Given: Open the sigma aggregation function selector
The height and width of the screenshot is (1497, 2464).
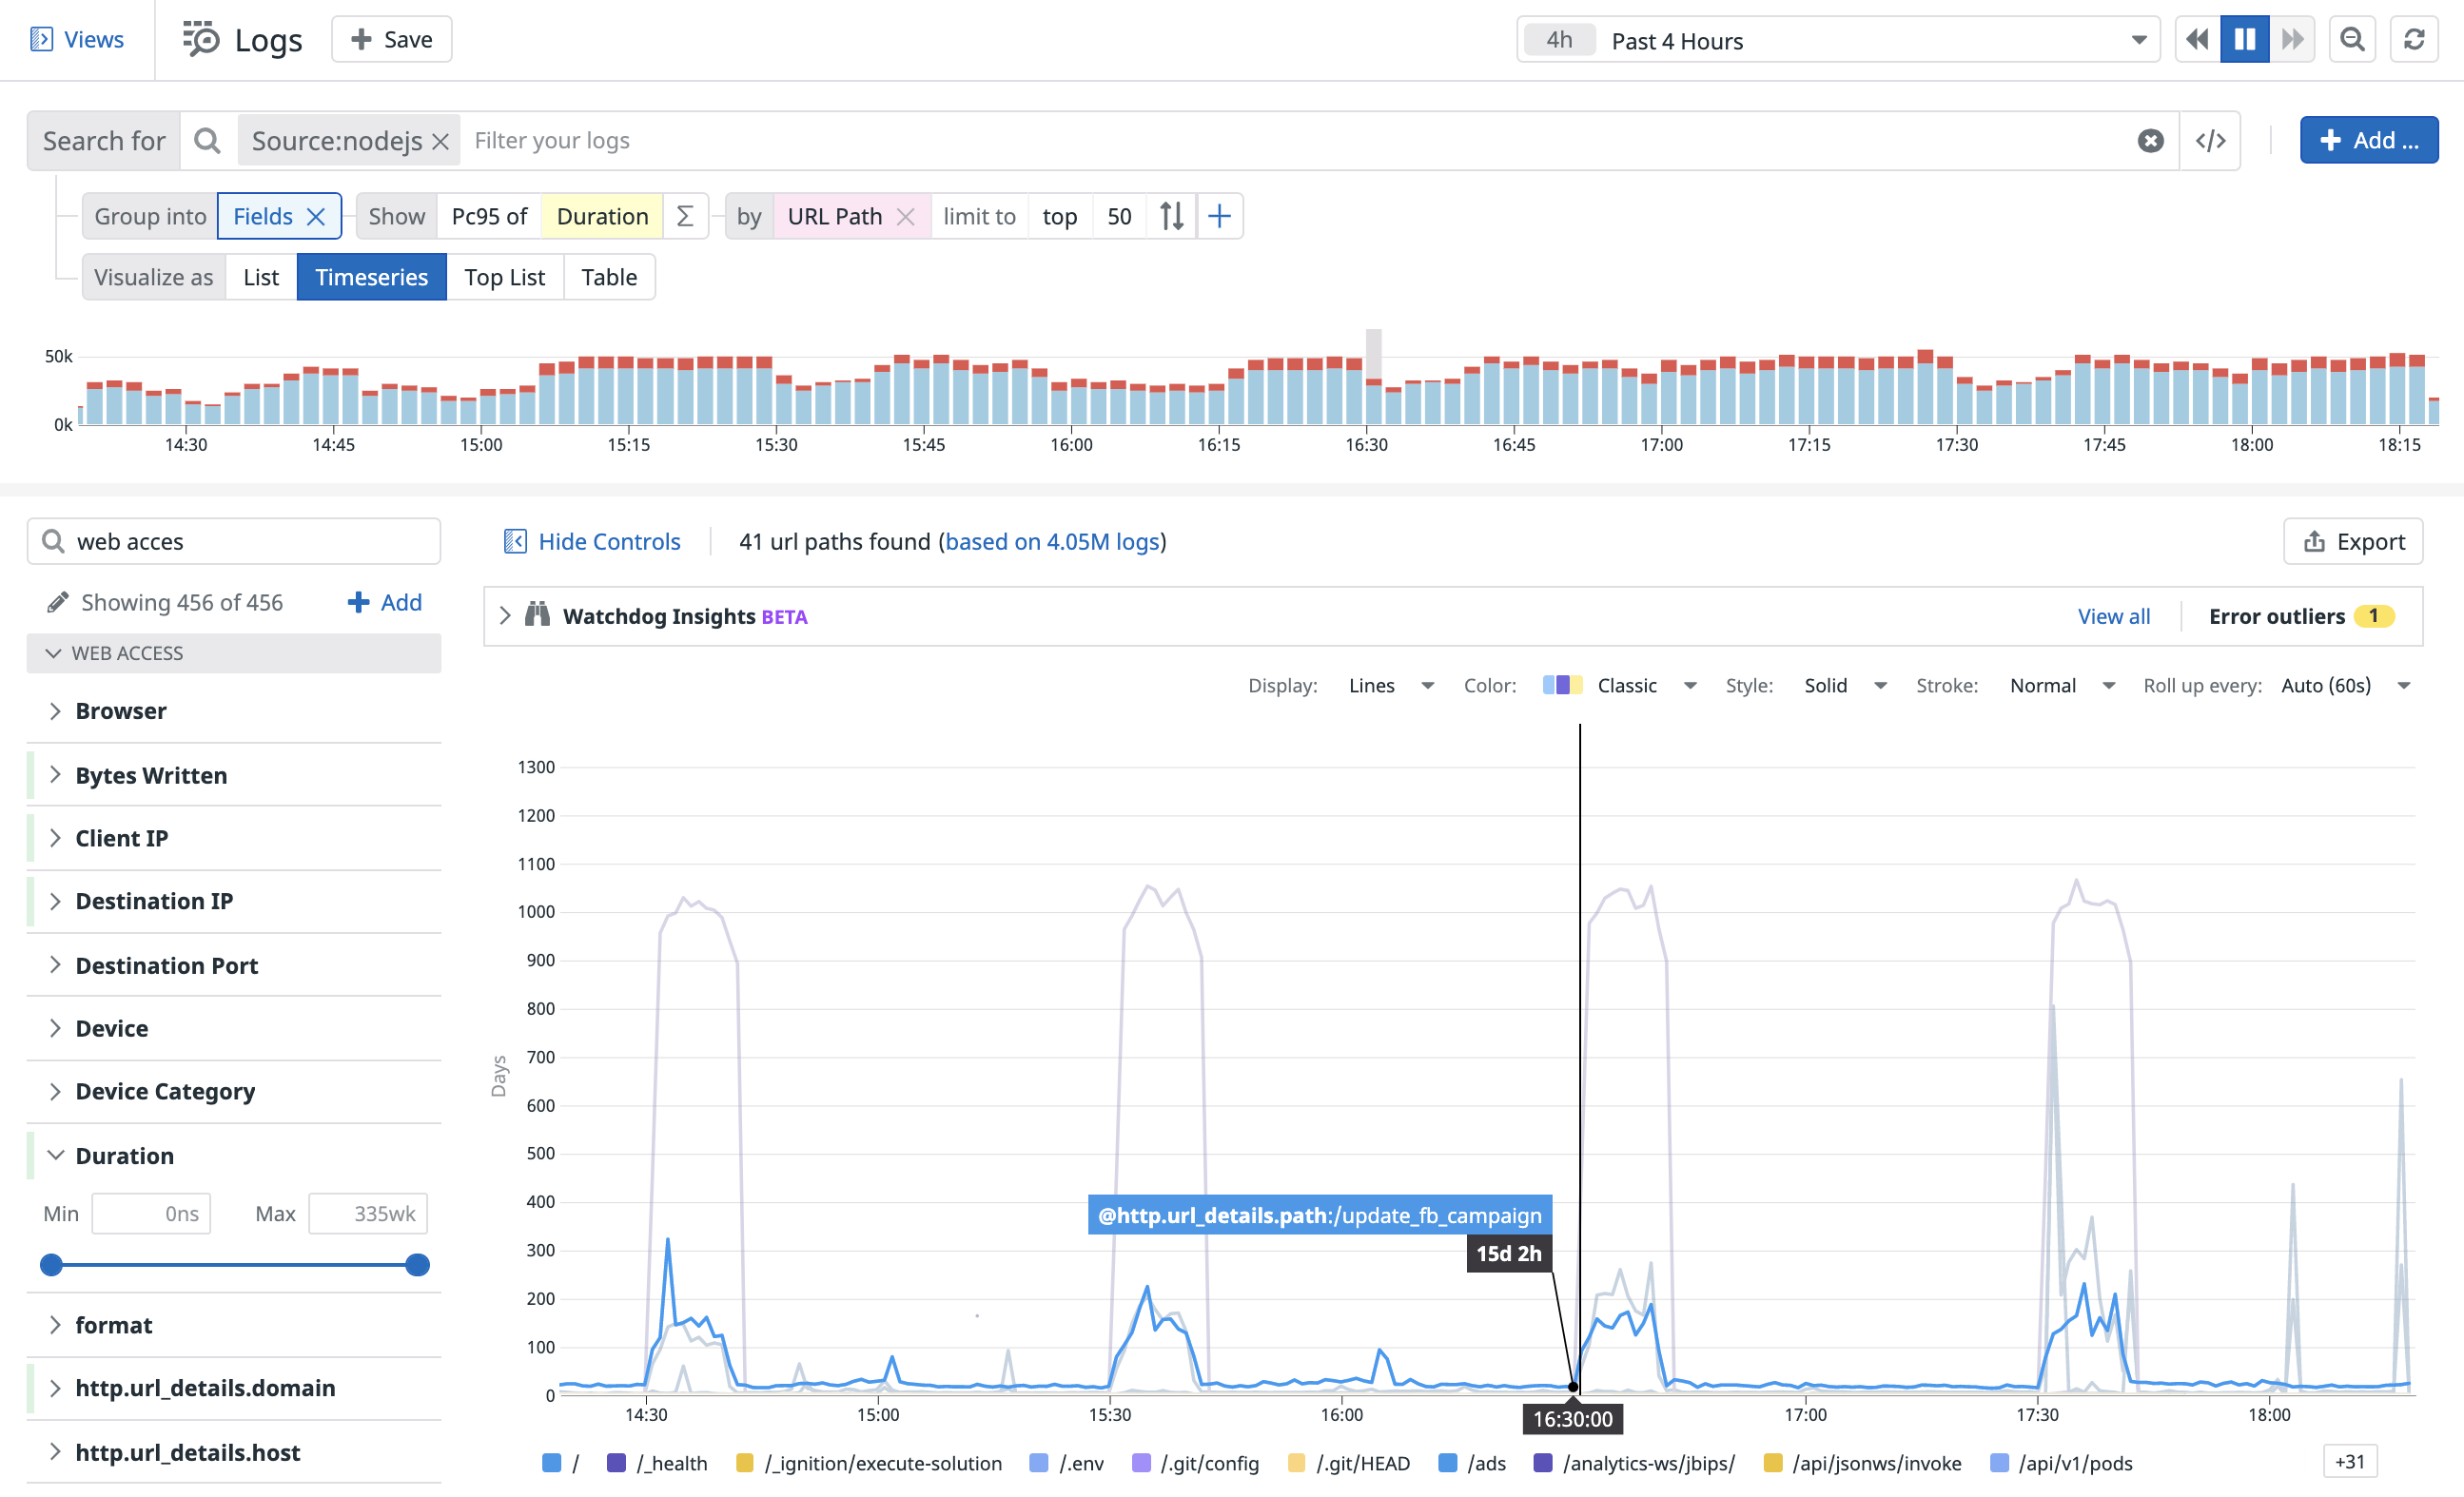Looking at the screenshot, I should pyautogui.click(x=685, y=215).
